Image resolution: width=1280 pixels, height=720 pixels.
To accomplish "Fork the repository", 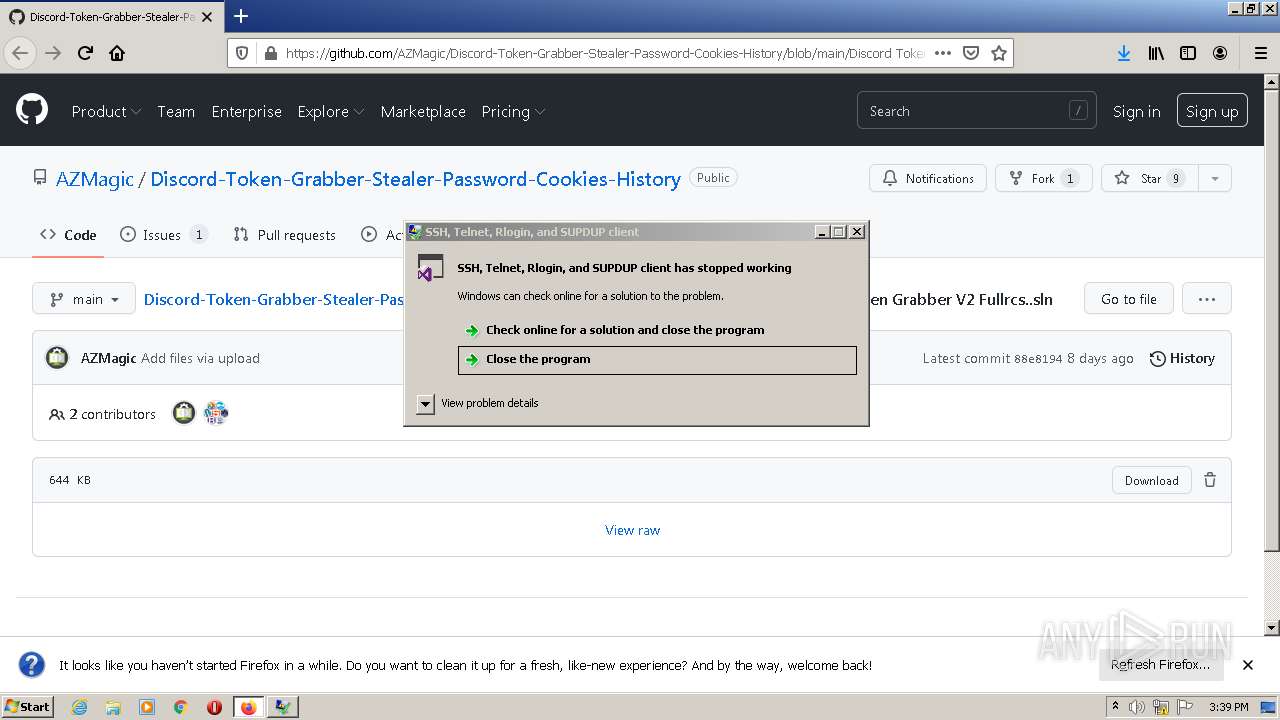I will pos(1044,178).
